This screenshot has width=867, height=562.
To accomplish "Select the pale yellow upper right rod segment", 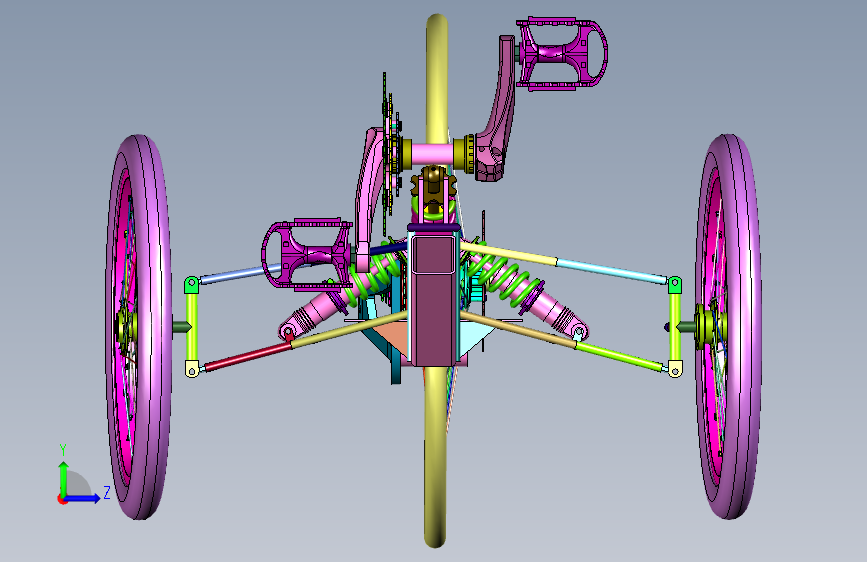I will click(x=509, y=252).
